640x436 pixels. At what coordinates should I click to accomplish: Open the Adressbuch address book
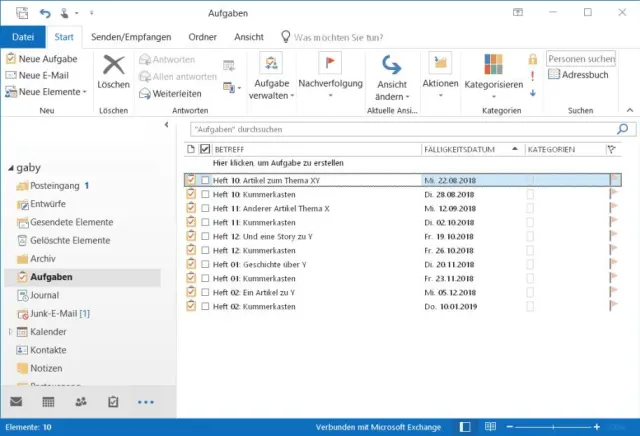tap(582, 75)
